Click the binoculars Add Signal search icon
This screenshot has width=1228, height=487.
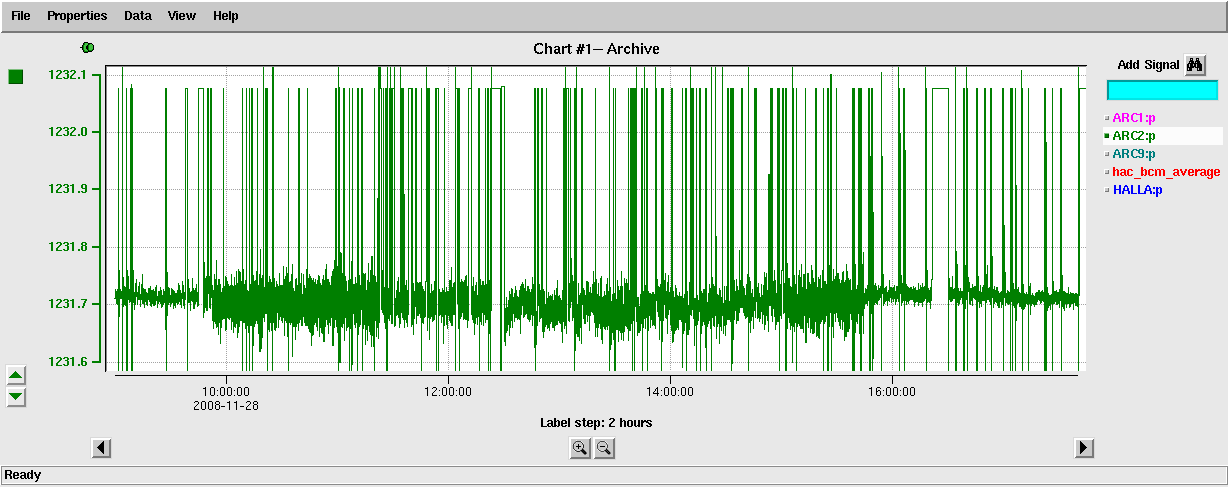(1195, 65)
